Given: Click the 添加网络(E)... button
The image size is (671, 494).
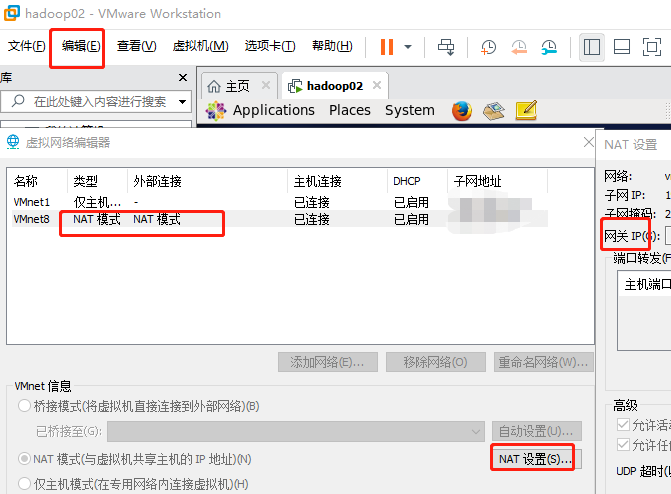Looking at the screenshot, I should pyautogui.click(x=328, y=362).
